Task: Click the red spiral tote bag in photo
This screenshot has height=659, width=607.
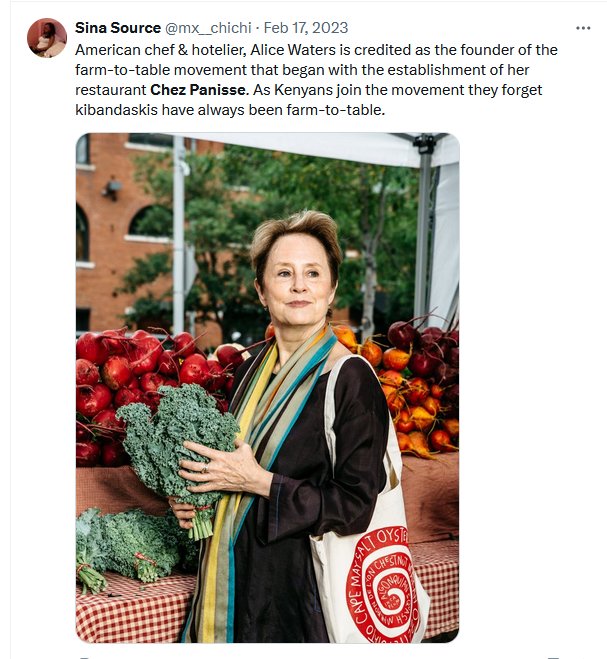Action: pos(382,588)
